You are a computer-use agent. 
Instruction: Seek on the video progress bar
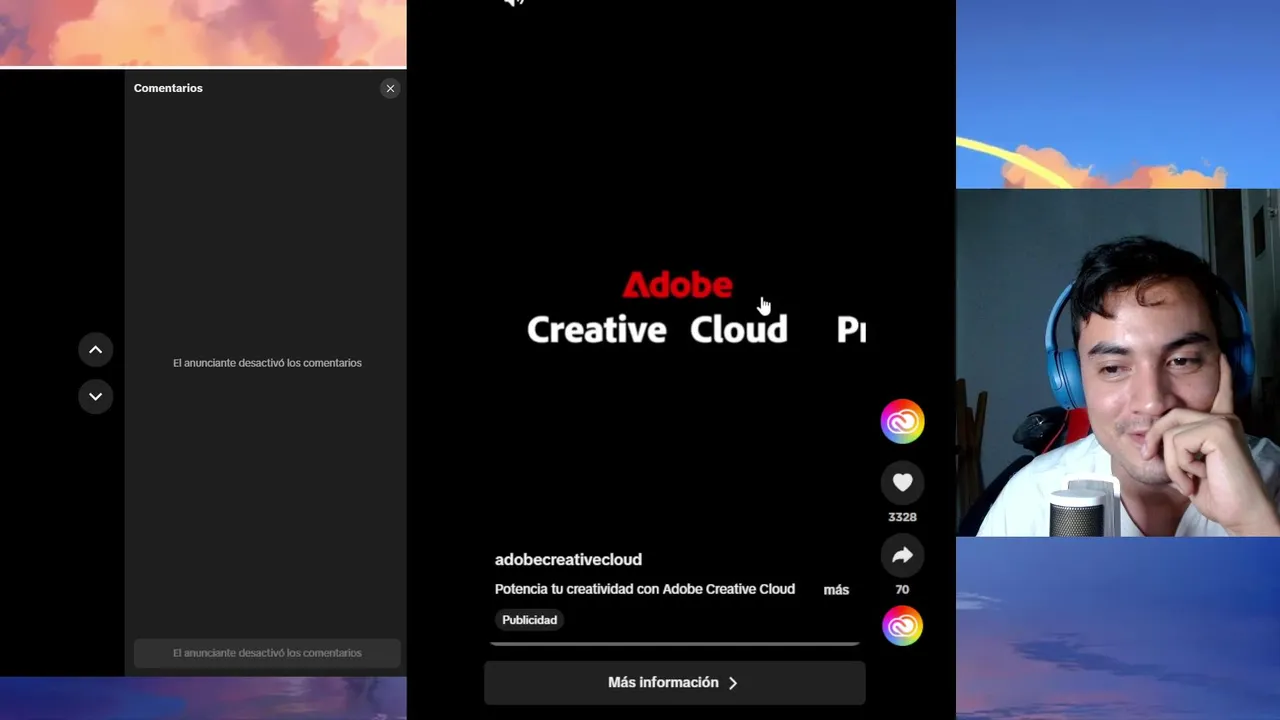point(674,644)
